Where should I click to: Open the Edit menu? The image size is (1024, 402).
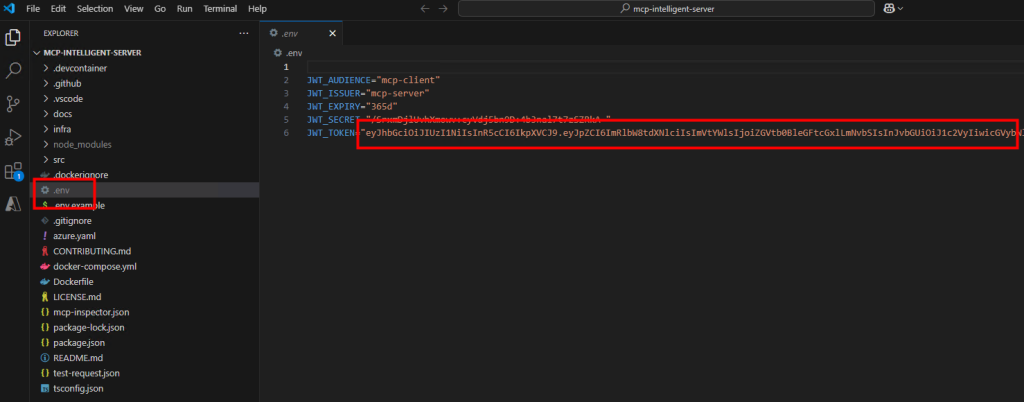[x=58, y=8]
